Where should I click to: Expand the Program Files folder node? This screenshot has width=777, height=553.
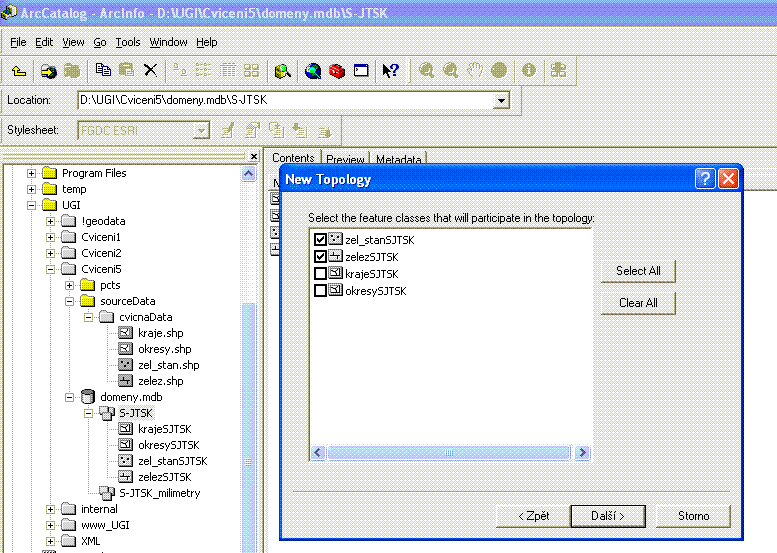(x=31, y=173)
